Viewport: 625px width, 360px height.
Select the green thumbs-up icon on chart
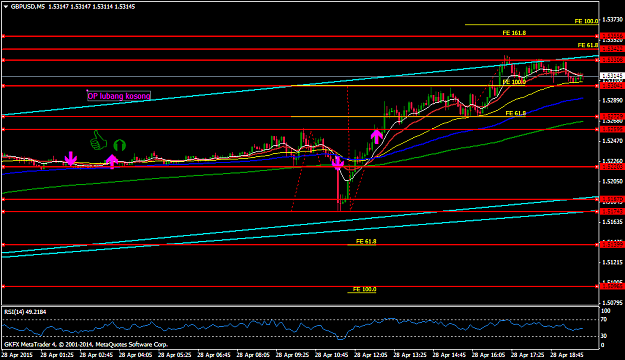pos(98,140)
